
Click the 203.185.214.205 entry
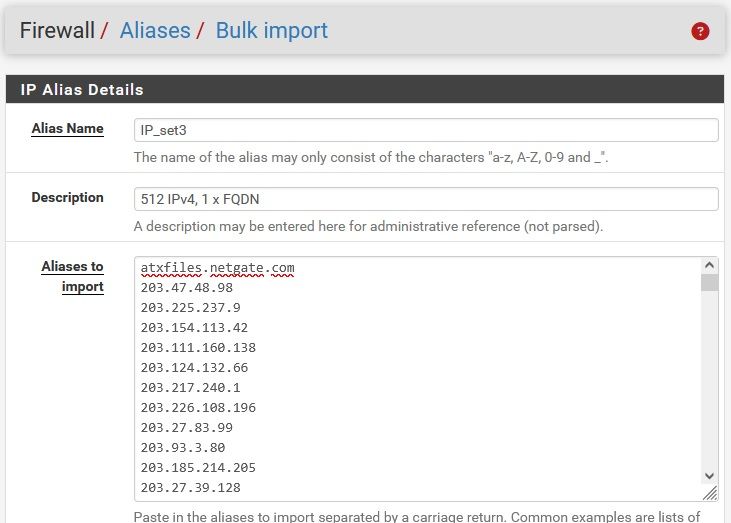(198, 467)
